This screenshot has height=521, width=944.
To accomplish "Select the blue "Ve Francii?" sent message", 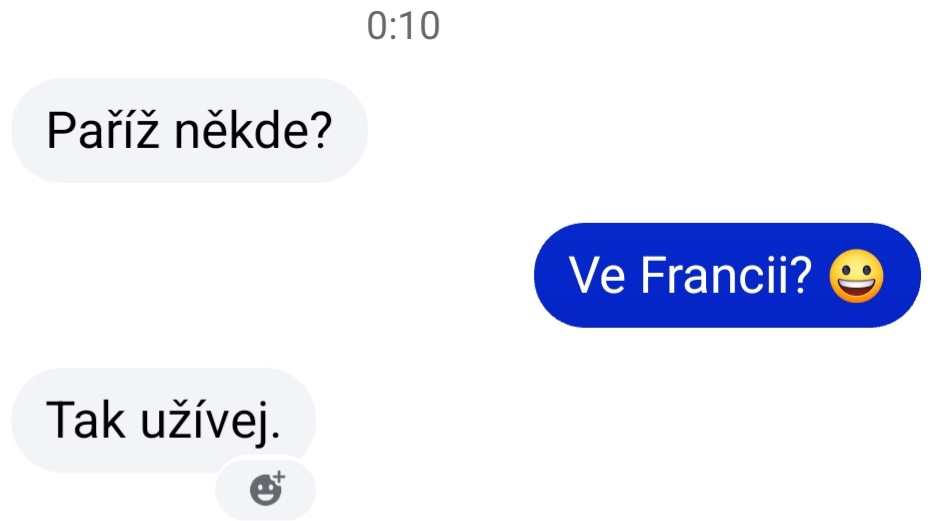I will 727,275.
